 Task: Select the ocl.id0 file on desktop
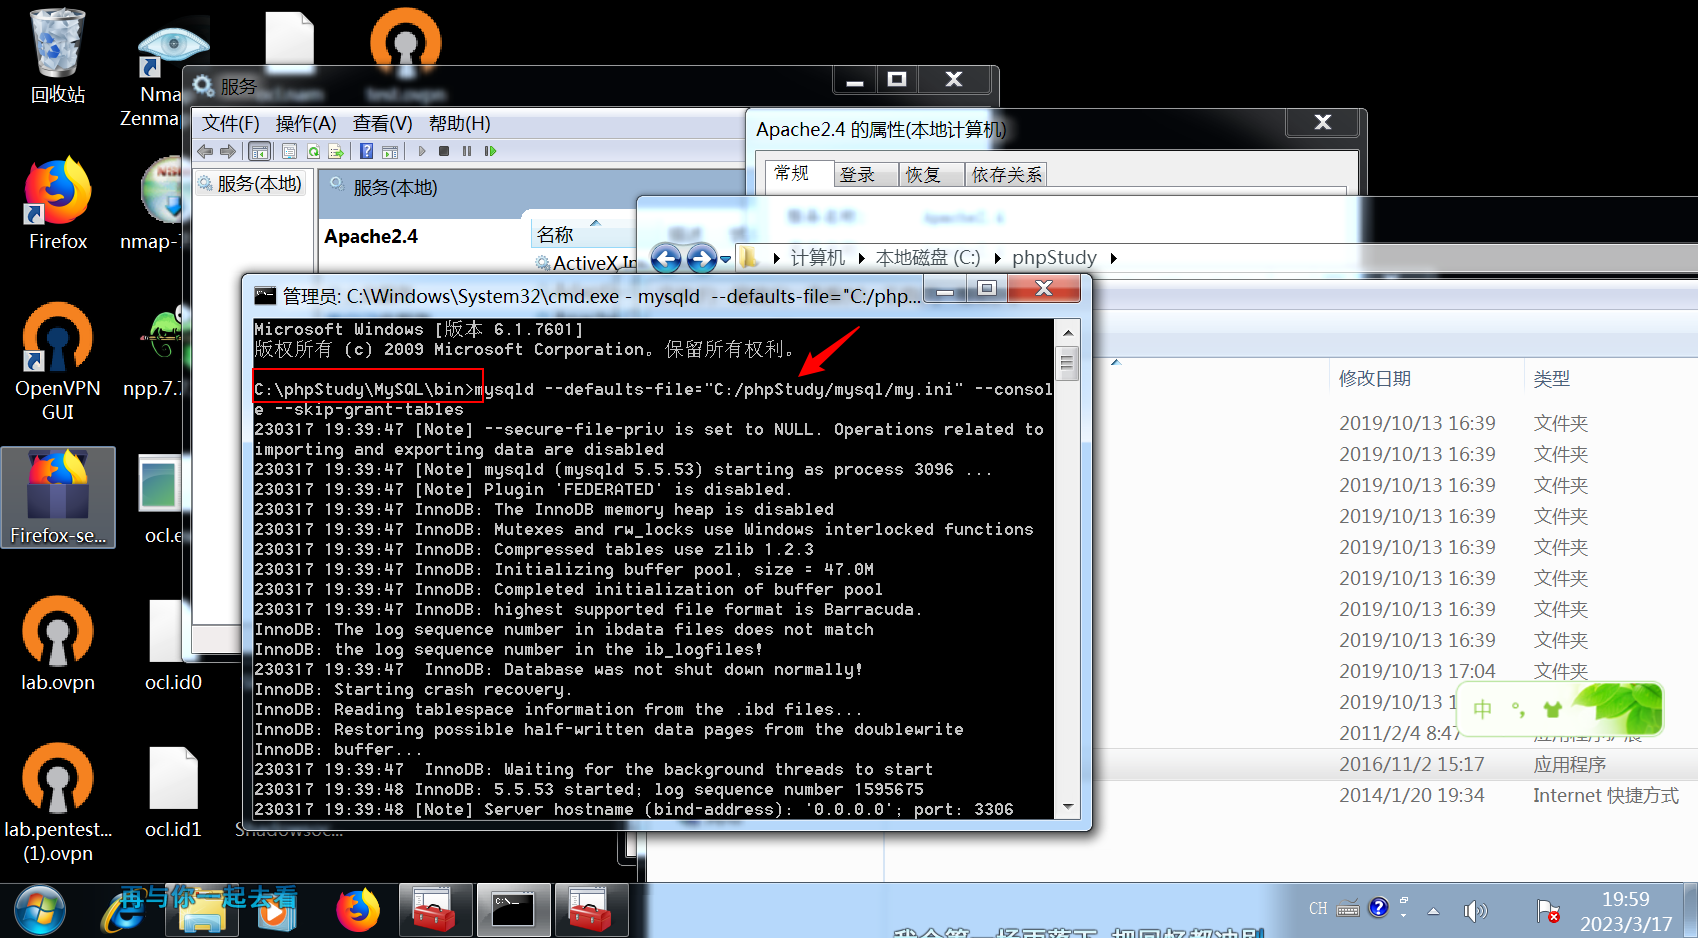tap(173, 645)
